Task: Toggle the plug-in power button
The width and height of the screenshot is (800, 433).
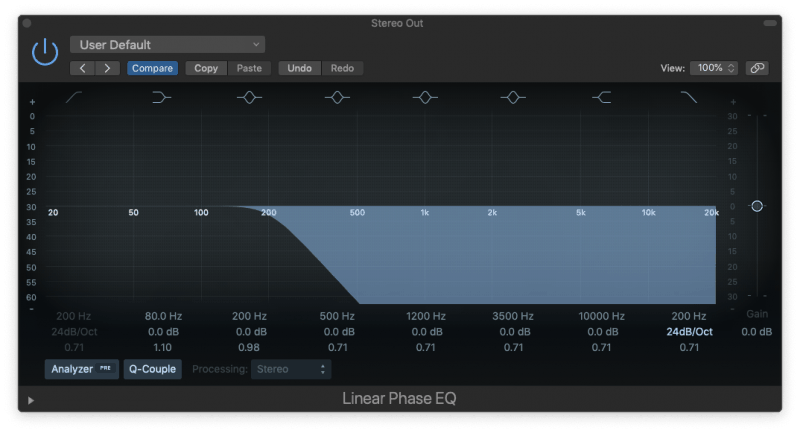Action: 45,52
